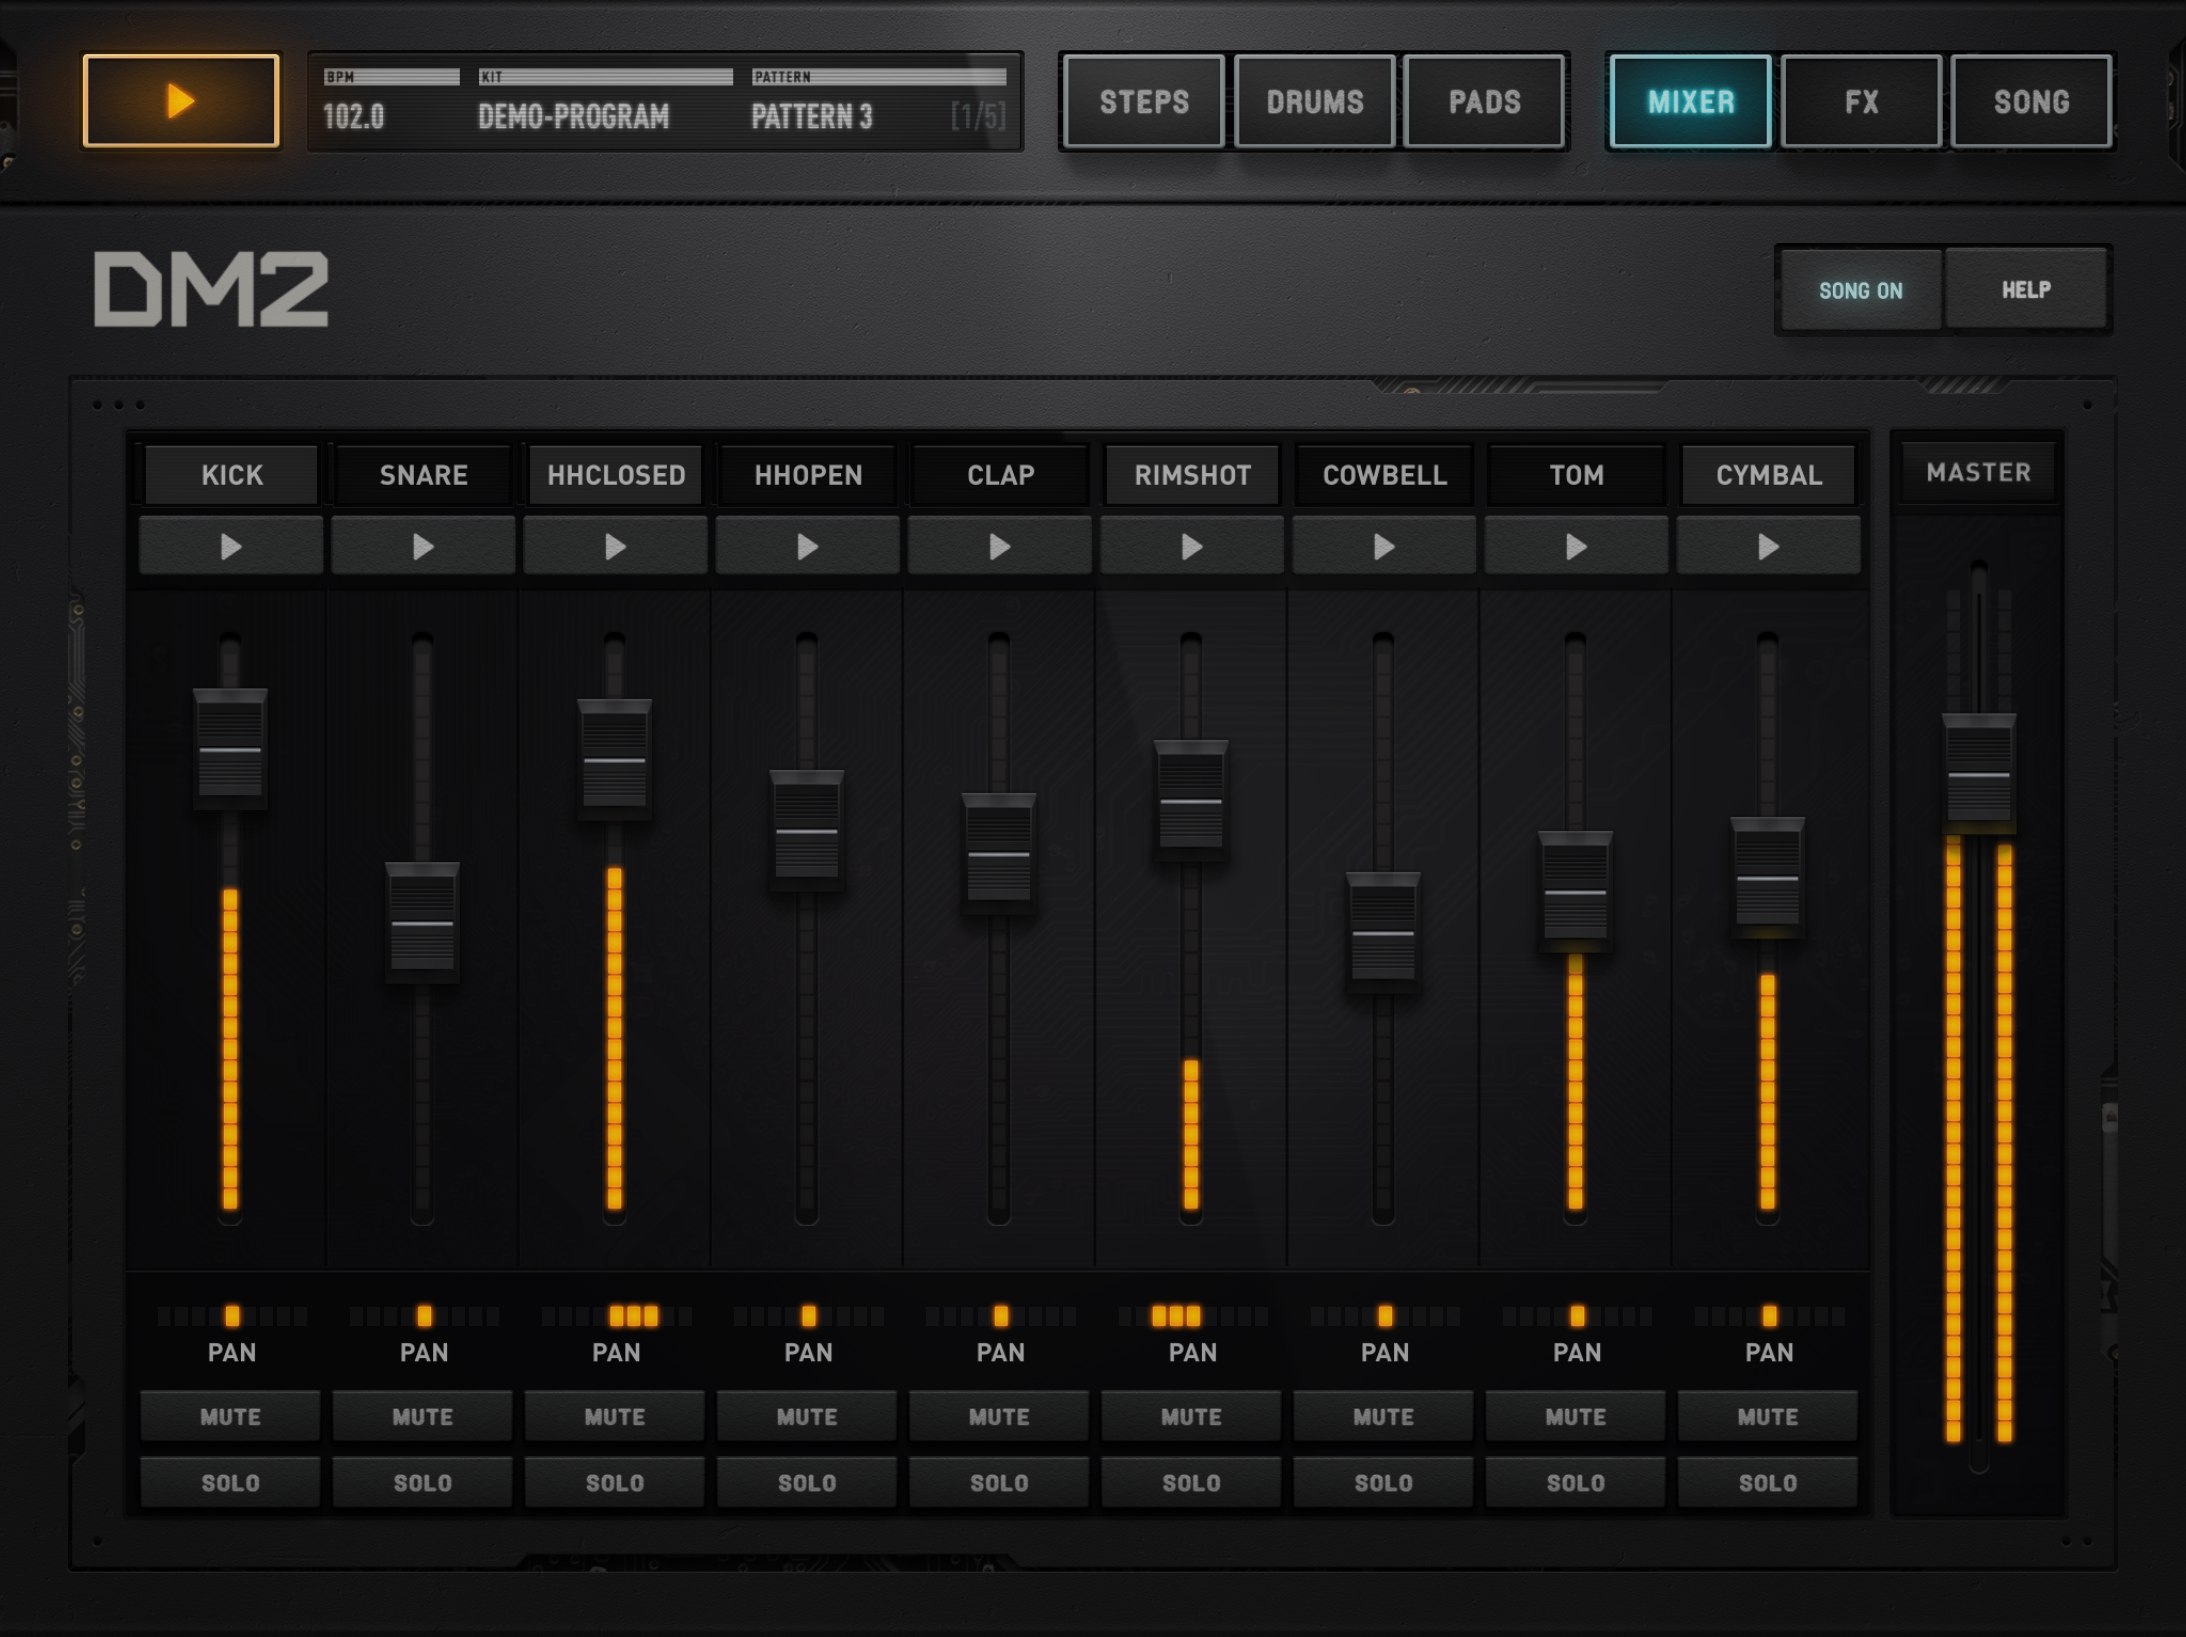The height and width of the screenshot is (1637, 2186).
Task: Click the MASTER volume fader
Action: coord(1978,774)
